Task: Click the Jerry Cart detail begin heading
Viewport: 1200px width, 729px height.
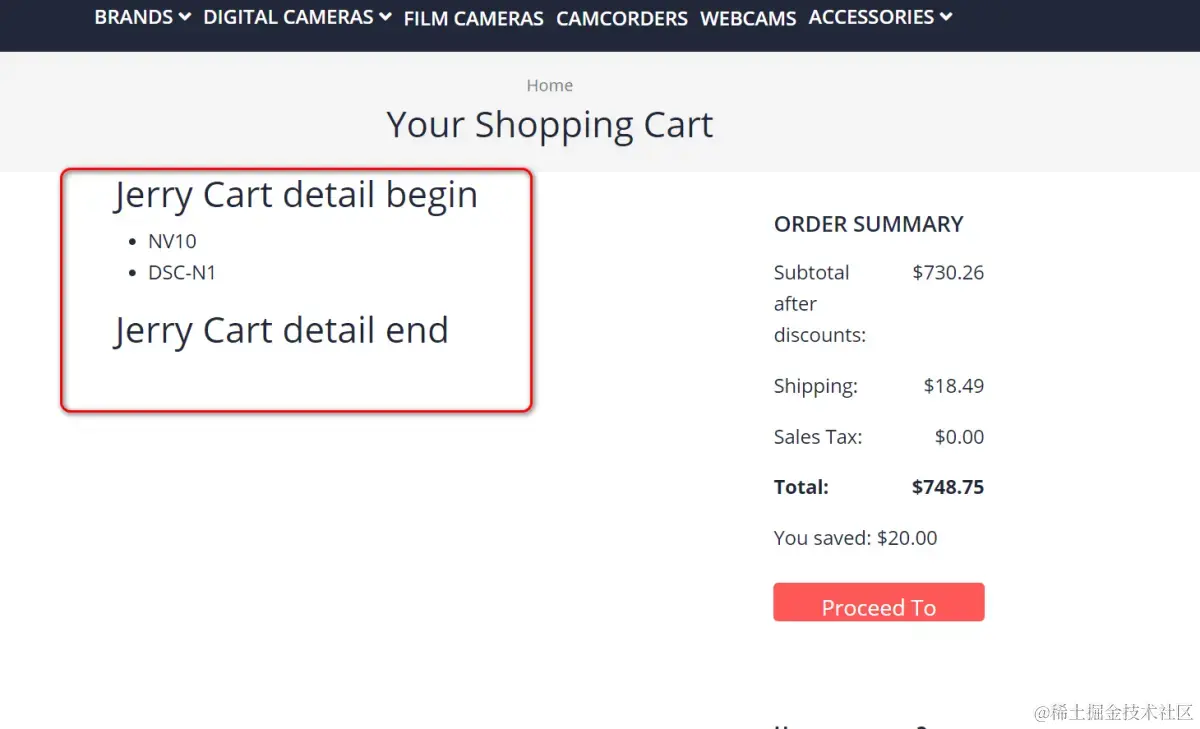Action: click(x=296, y=195)
